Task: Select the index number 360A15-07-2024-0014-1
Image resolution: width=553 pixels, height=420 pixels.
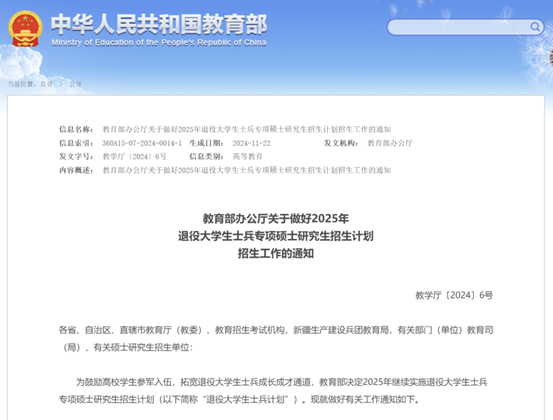Action: point(142,143)
